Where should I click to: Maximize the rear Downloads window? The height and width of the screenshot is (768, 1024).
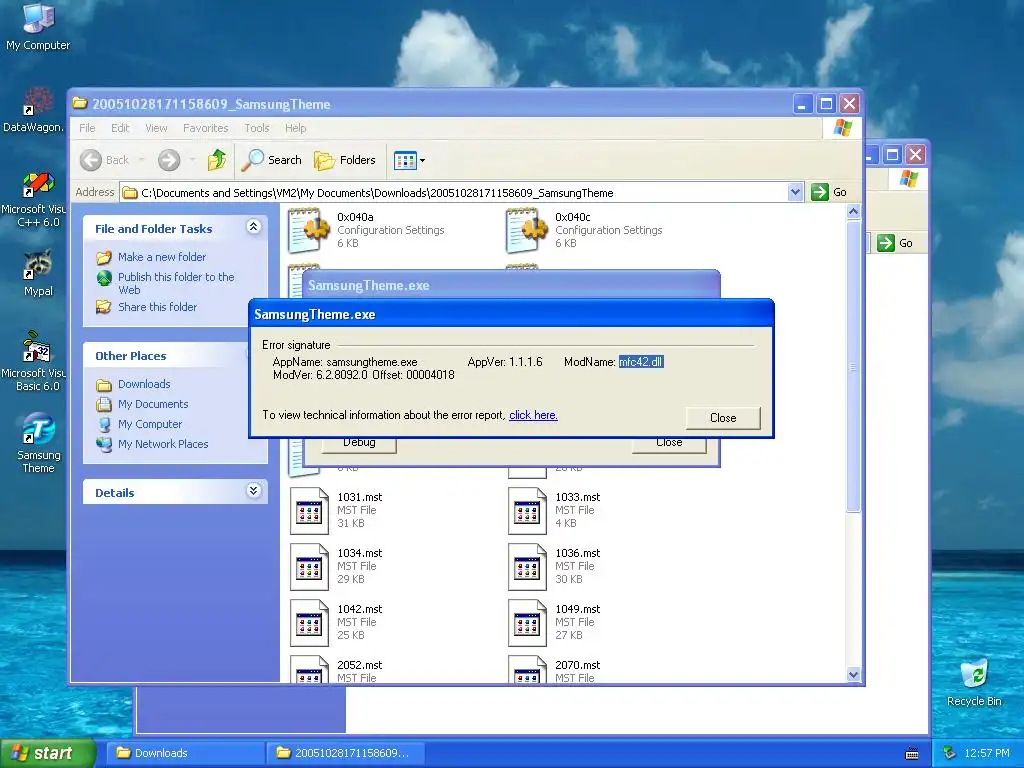coord(892,155)
